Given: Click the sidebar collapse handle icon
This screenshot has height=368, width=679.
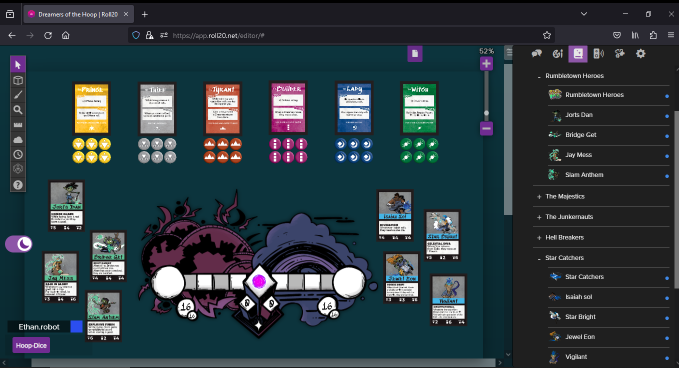Looking at the screenshot, I should [509, 53].
